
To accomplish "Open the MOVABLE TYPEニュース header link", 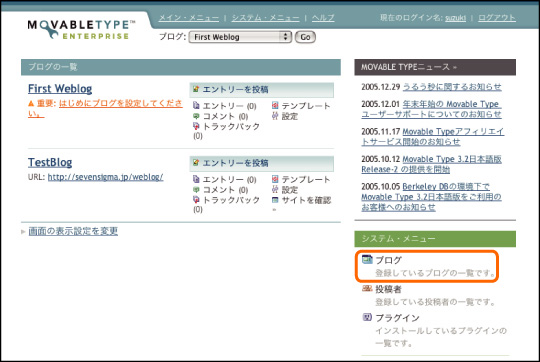I will click(x=409, y=67).
